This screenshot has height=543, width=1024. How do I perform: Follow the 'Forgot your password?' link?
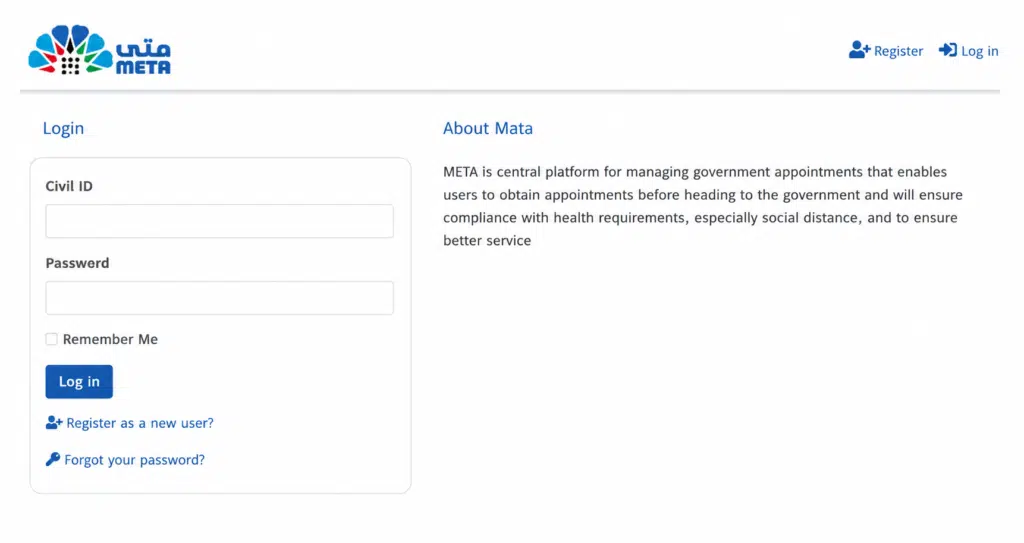(x=134, y=460)
